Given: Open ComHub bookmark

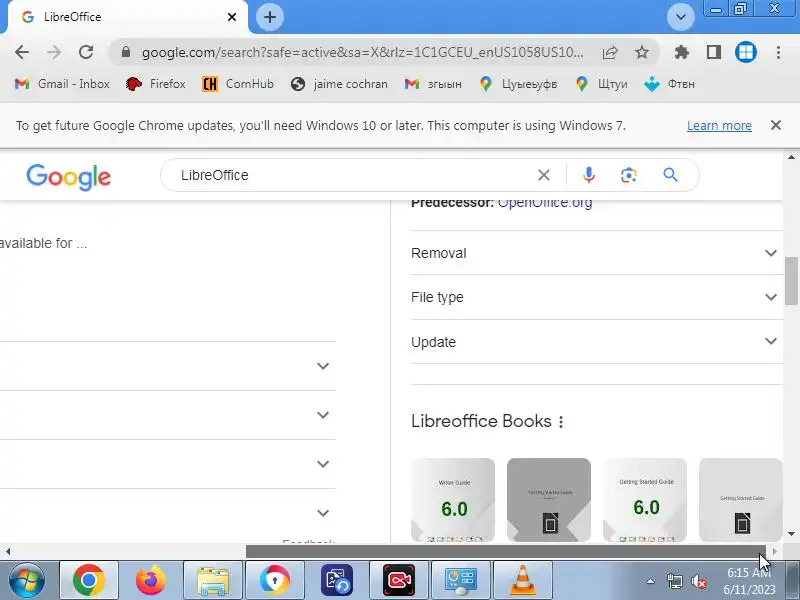Looking at the screenshot, I should 238,84.
